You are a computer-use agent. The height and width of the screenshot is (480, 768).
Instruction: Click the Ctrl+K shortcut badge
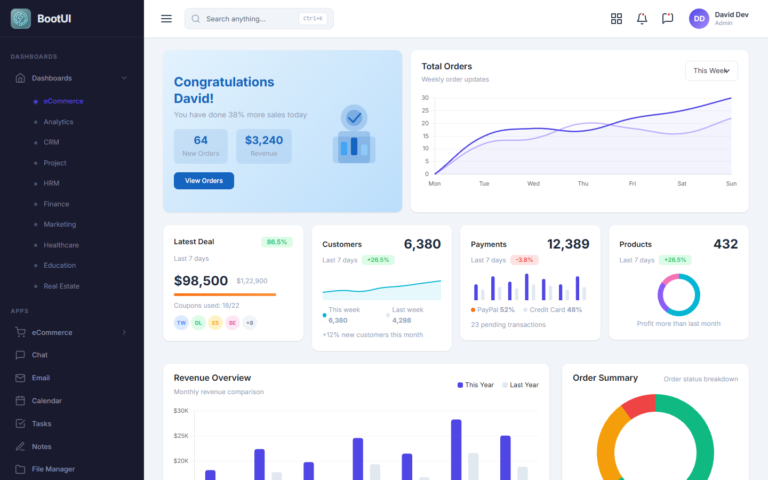312,19
